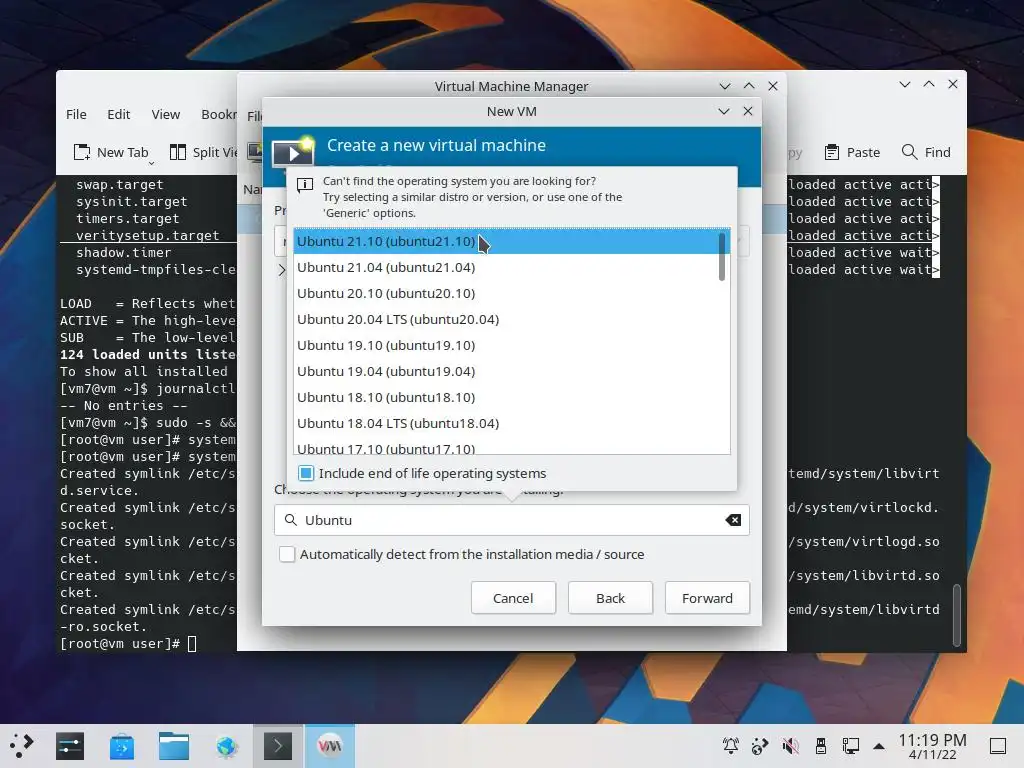Screen dimensions: 1024x768
Task: Click the Ubuntu OS search field
Action: tap(511, 520)
